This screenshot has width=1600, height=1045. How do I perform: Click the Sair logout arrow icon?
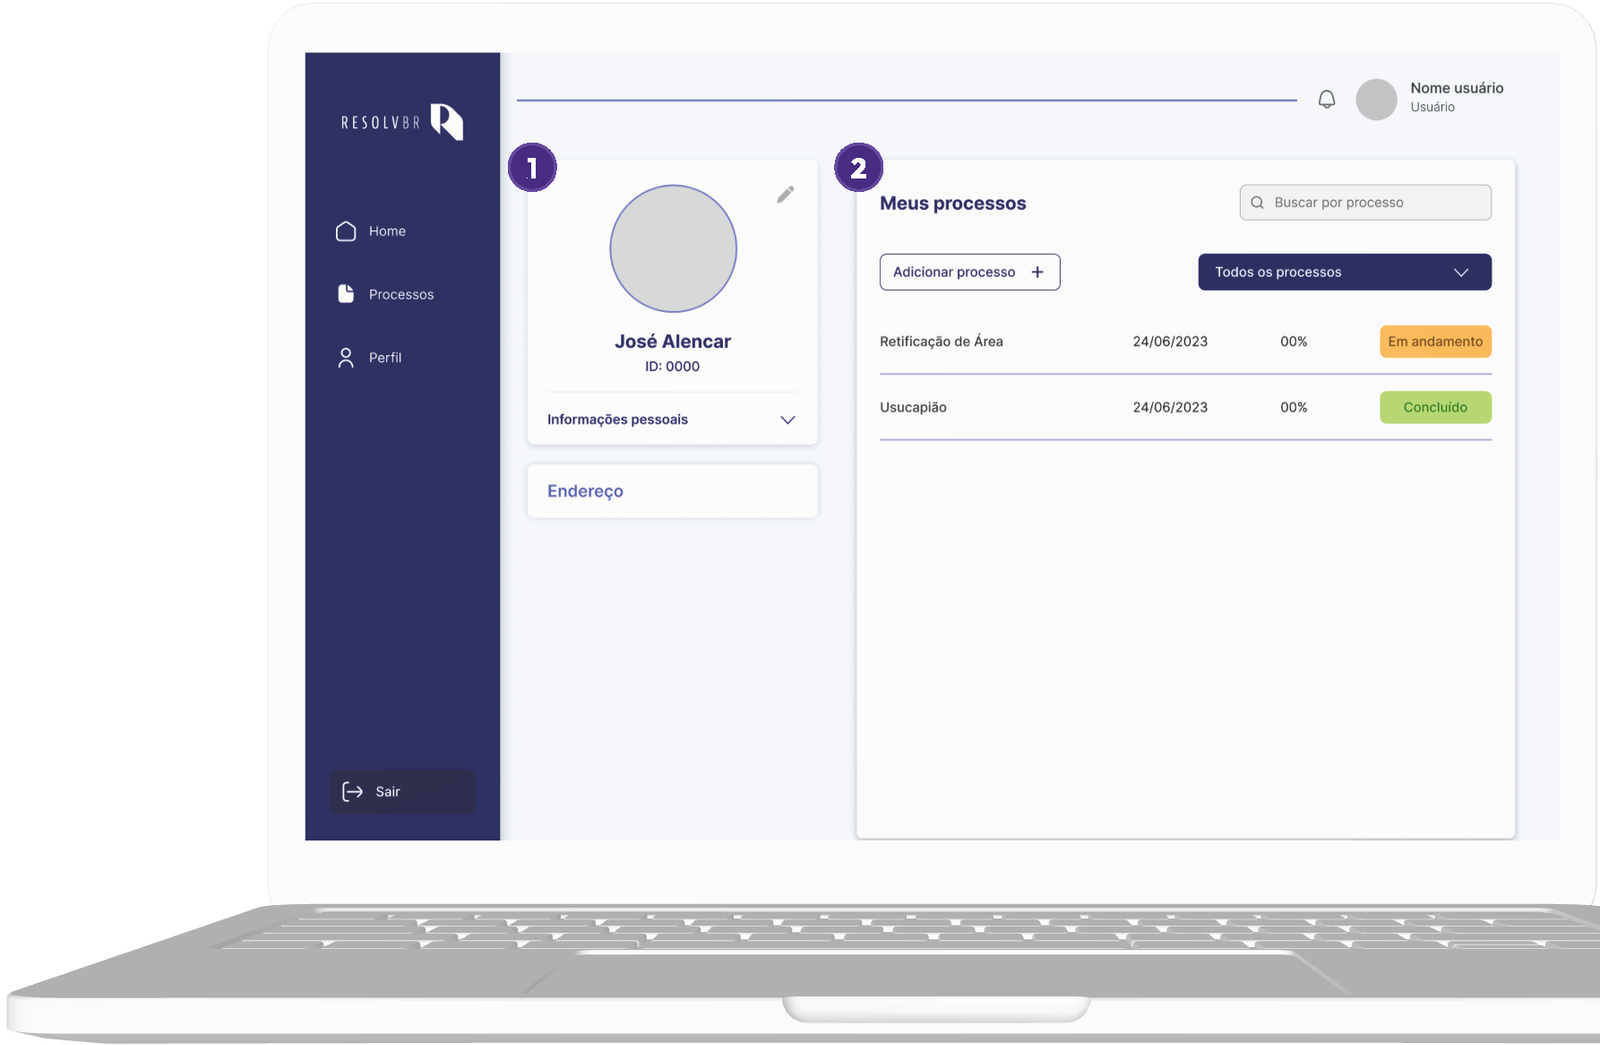[352, 791]
